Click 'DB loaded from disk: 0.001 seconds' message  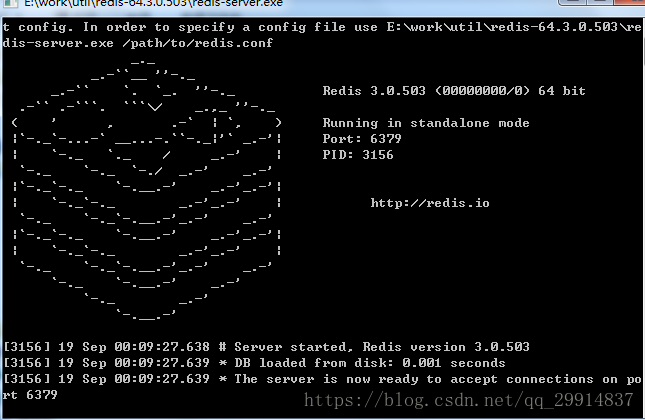(370, 363)
